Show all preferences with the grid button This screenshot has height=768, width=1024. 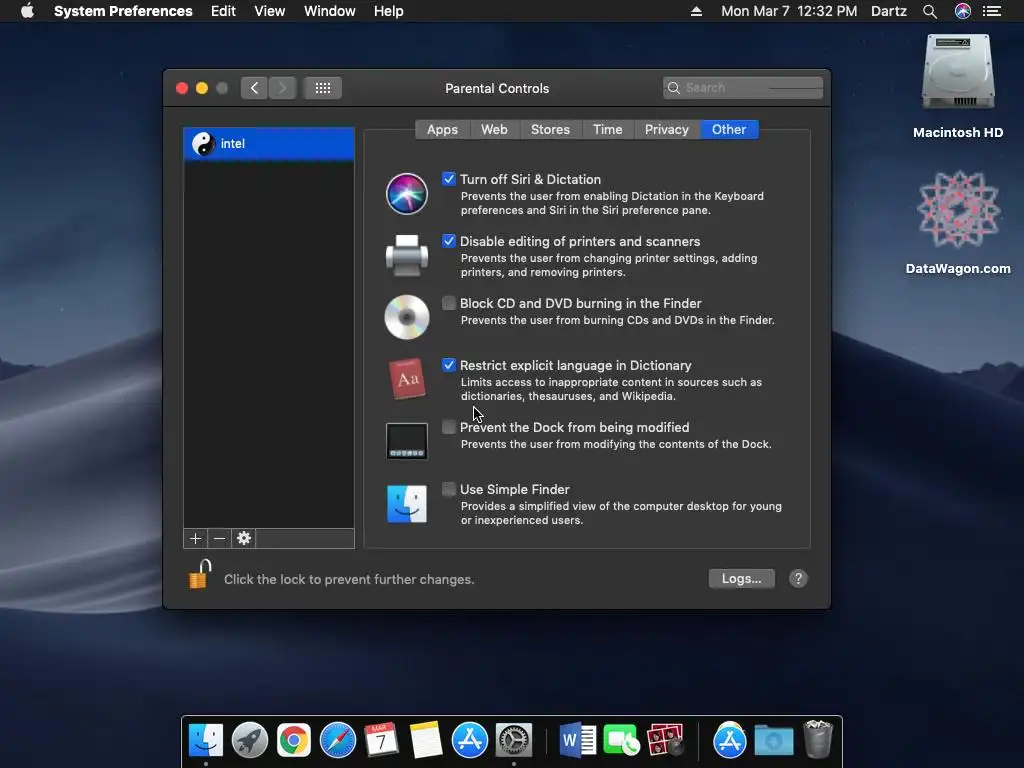point(323,88)
